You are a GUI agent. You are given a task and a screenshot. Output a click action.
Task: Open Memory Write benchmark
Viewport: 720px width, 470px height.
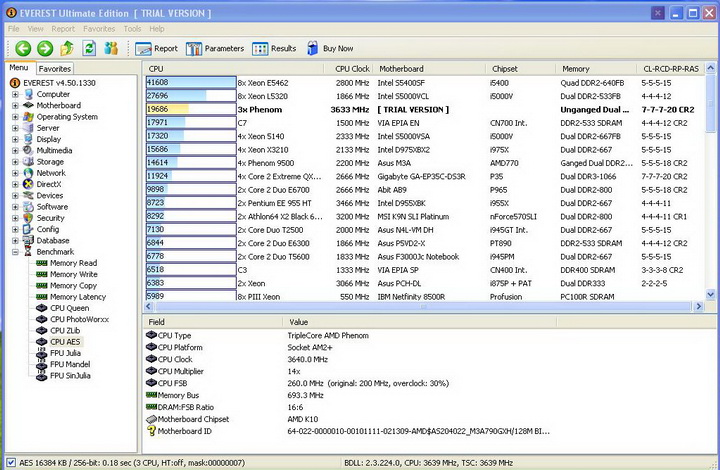73,274
